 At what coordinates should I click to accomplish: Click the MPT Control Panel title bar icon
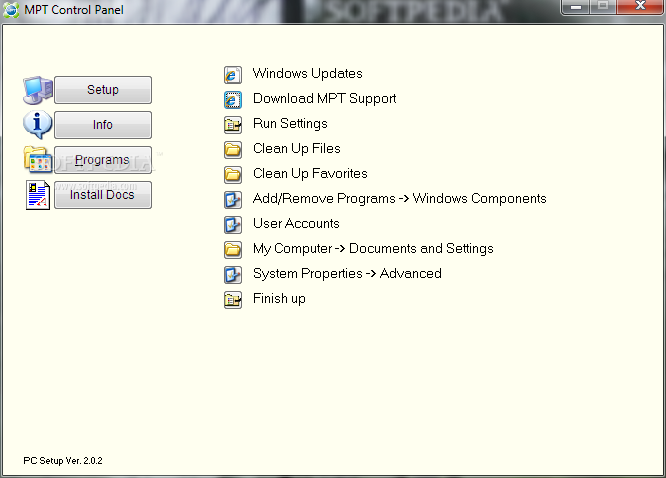point(11,10)
